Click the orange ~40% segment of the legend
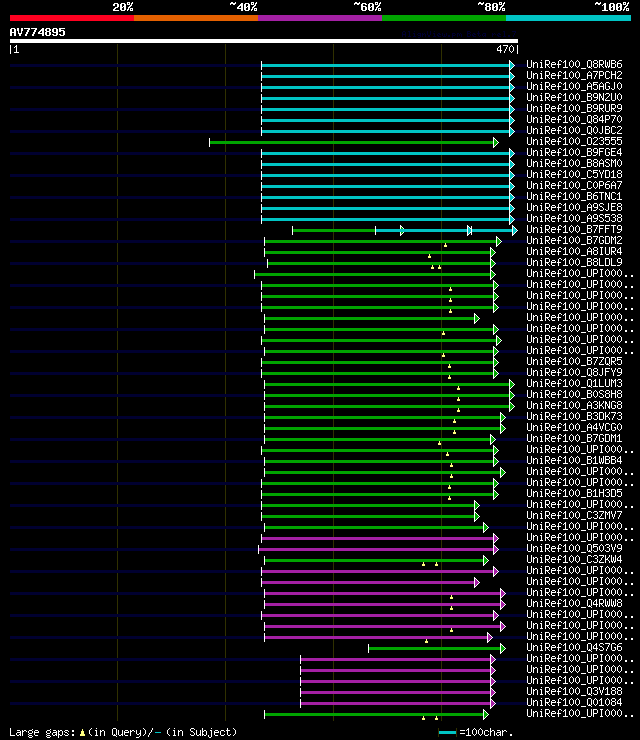Image resolution: width=640 pixels, height=740 pixels. pyautogui.click(x=196, y=18)
